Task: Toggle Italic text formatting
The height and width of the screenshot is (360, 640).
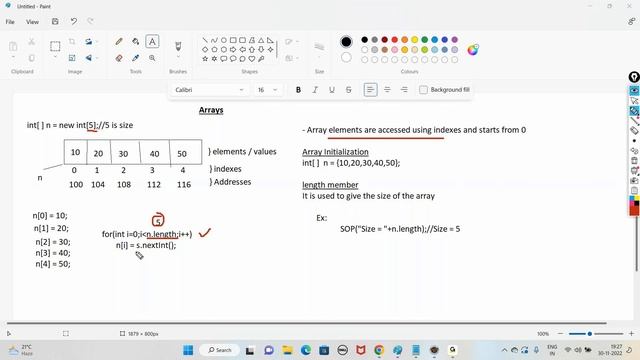Action: tap(315, 90)
